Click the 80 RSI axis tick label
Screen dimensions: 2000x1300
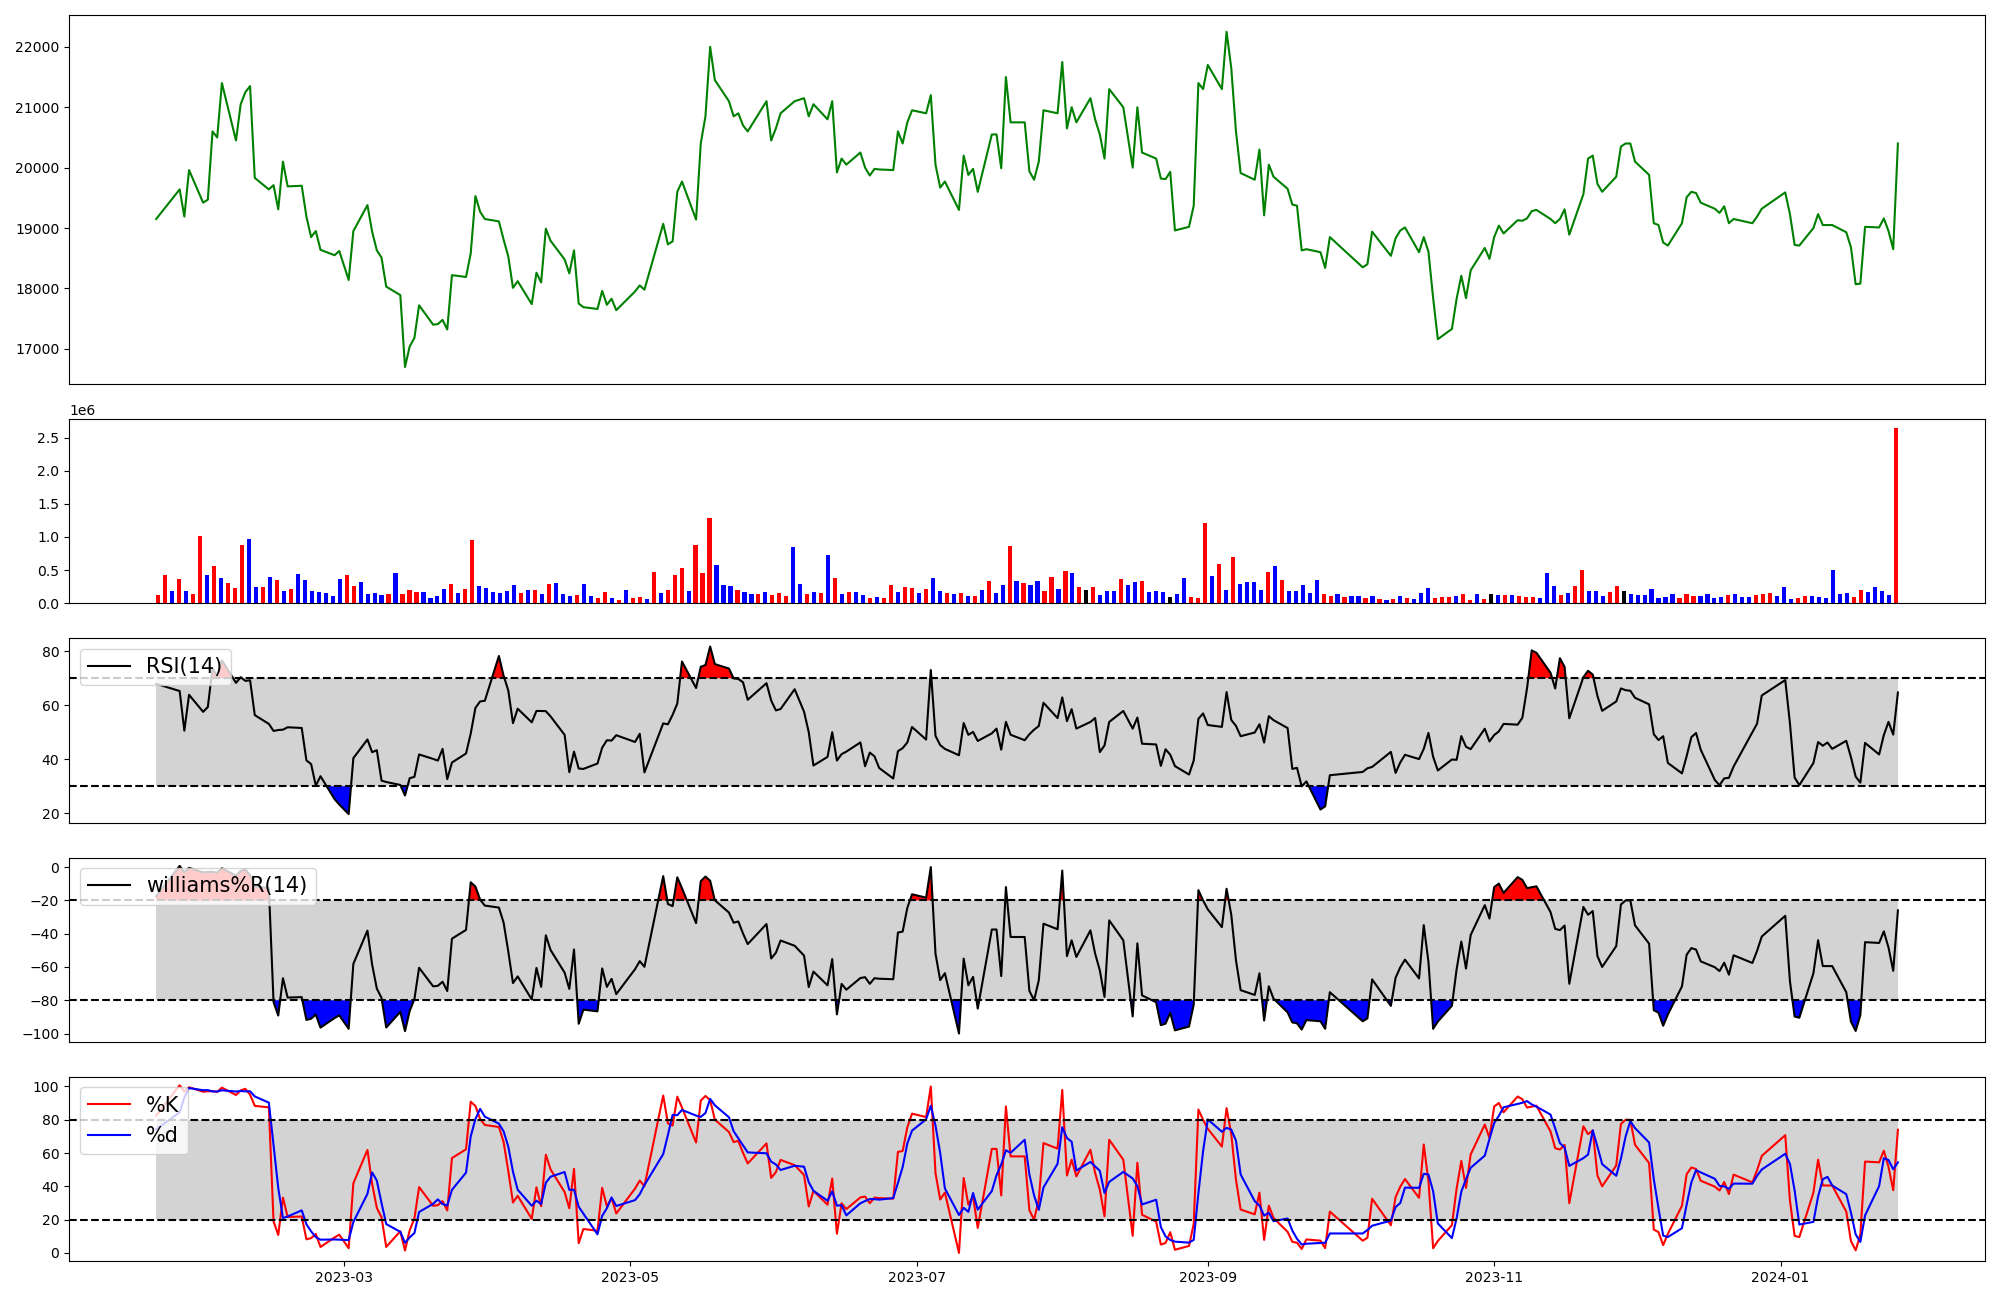(51, 652)
